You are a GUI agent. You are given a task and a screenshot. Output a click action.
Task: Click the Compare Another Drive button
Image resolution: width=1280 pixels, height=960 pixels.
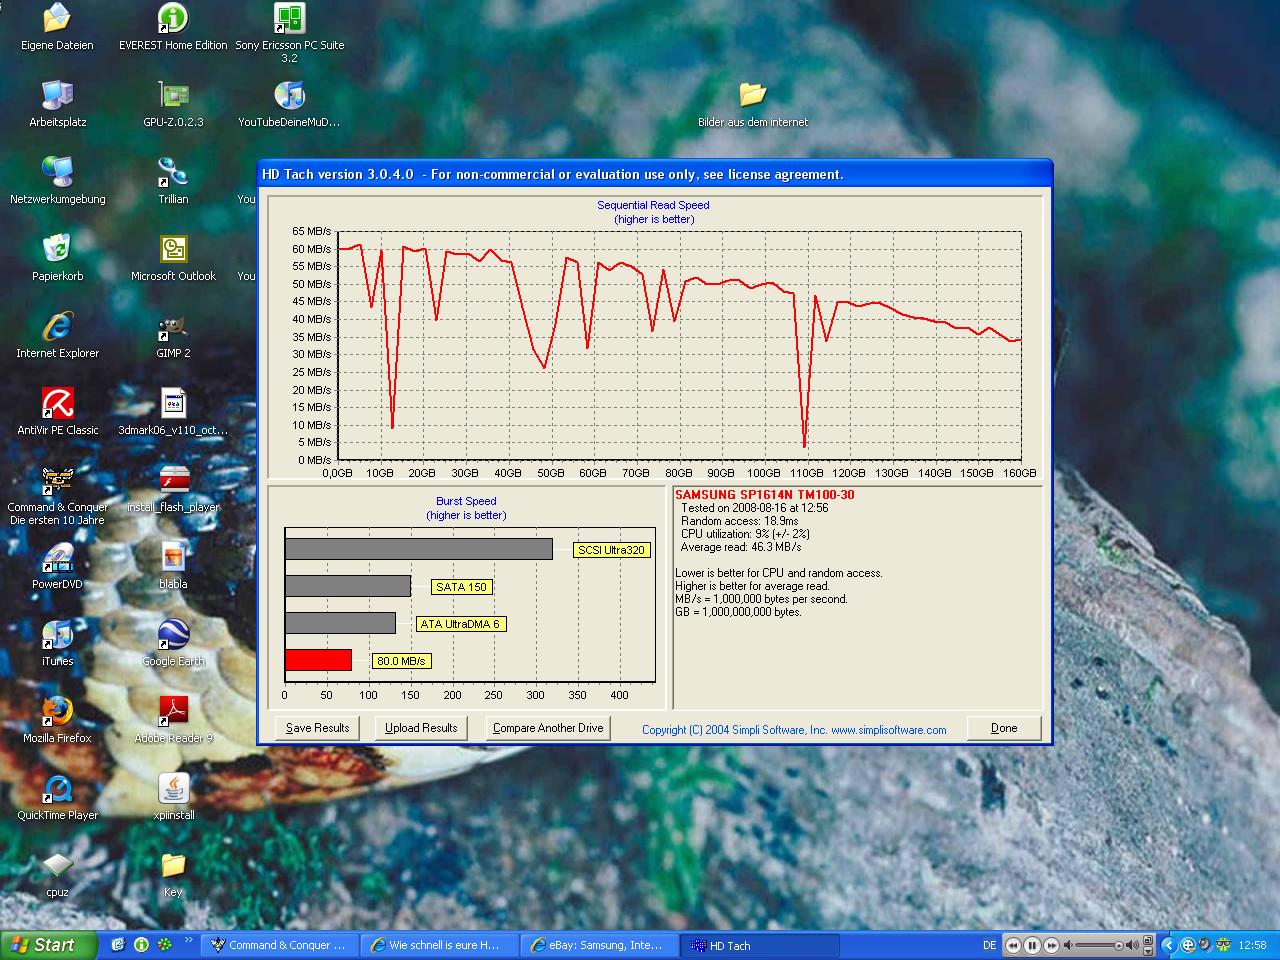pyautogui.click(x=548, y=728)
